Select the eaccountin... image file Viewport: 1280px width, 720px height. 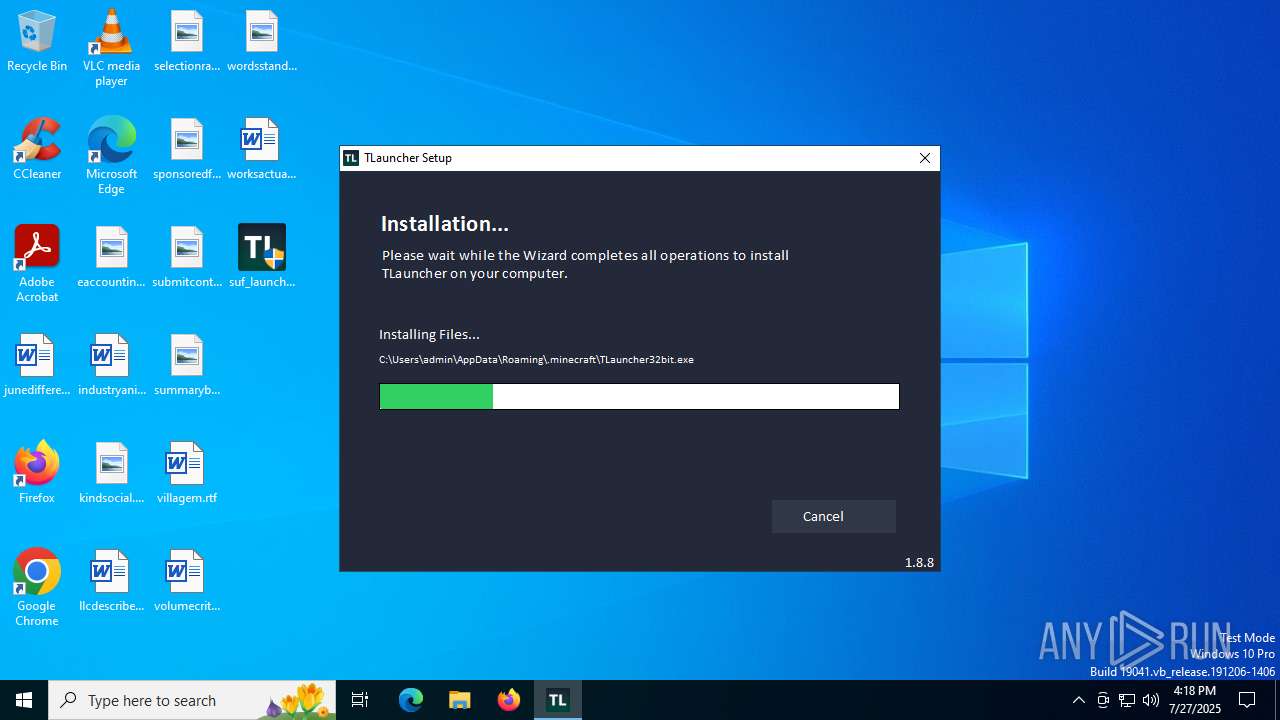[x=111, y=258]
